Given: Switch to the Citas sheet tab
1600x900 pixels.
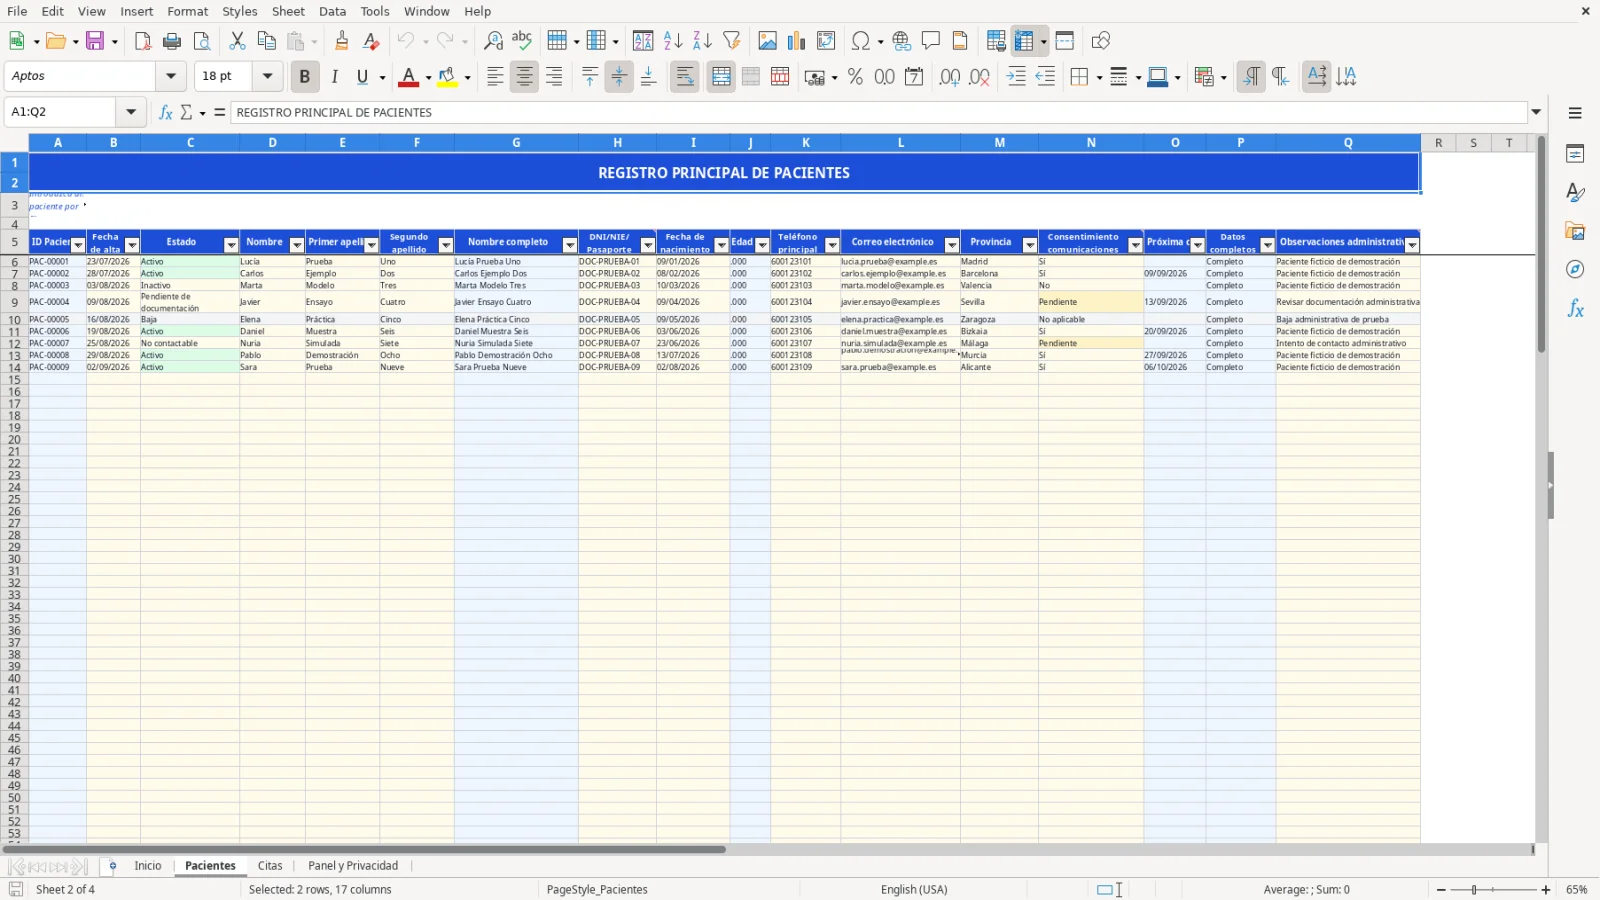Looking at the screenshot, I should pos(270,866).
